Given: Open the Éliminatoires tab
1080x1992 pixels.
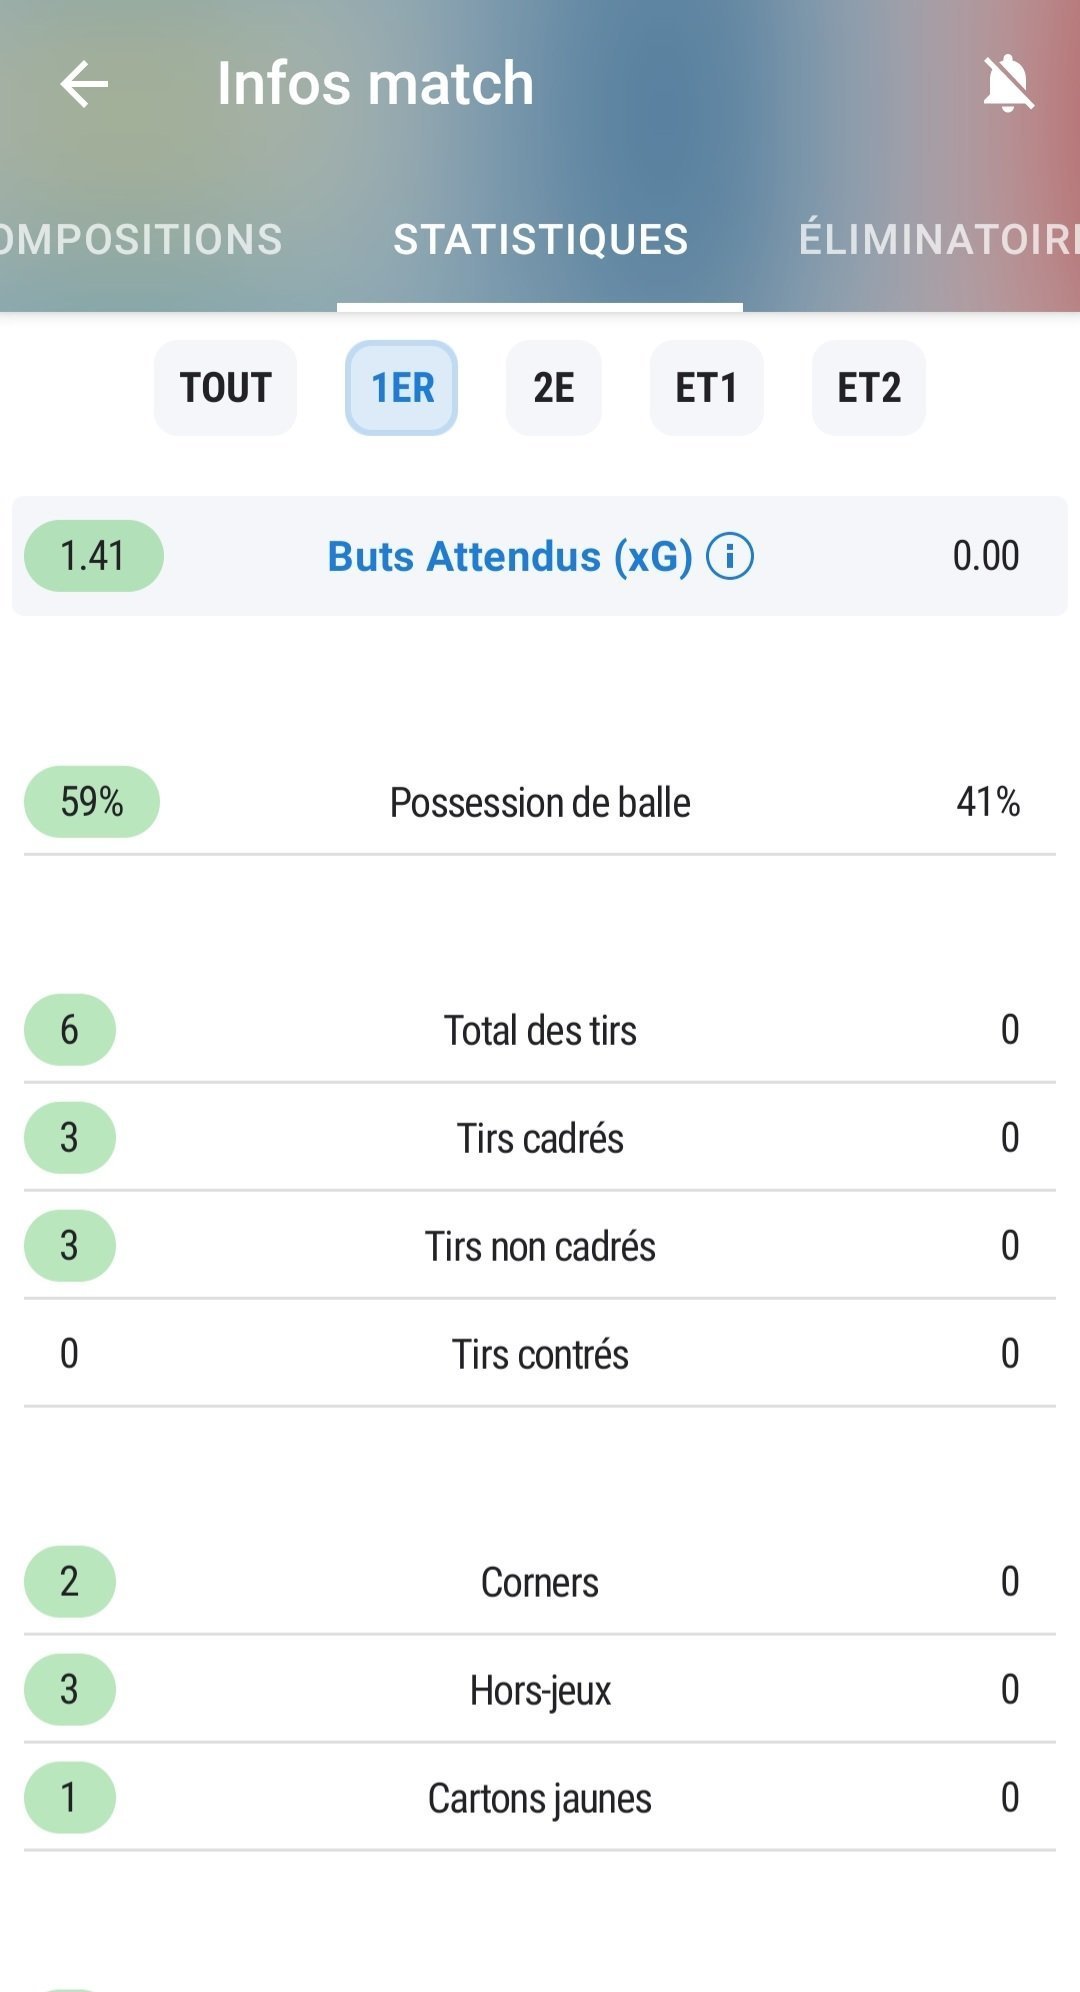Looking at the screenshot, I should [938, 240].
